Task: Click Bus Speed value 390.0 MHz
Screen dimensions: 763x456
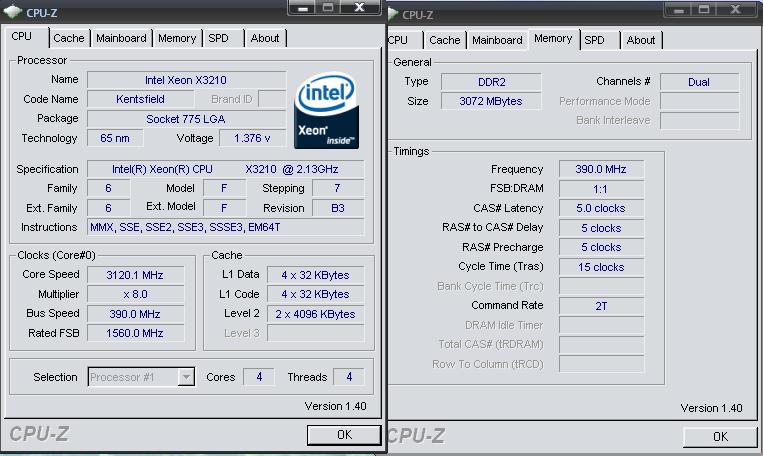Action: (x=135, y=314)
